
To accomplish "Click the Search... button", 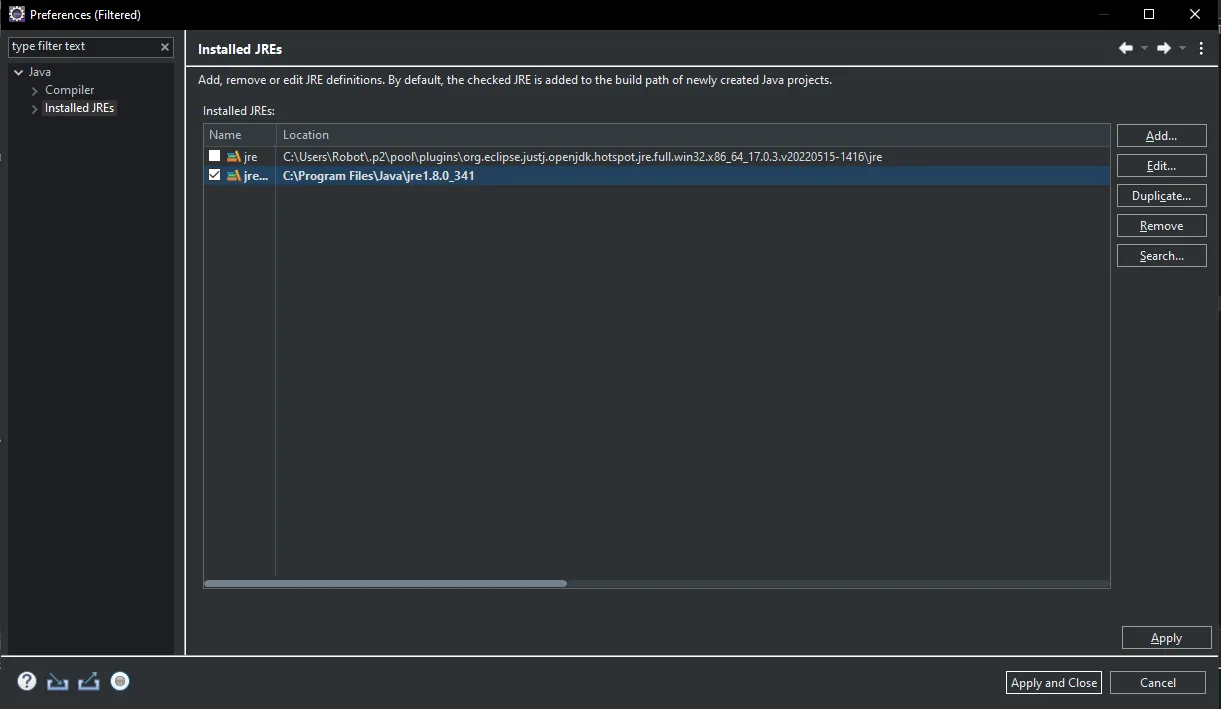I will coord(1162,256).
